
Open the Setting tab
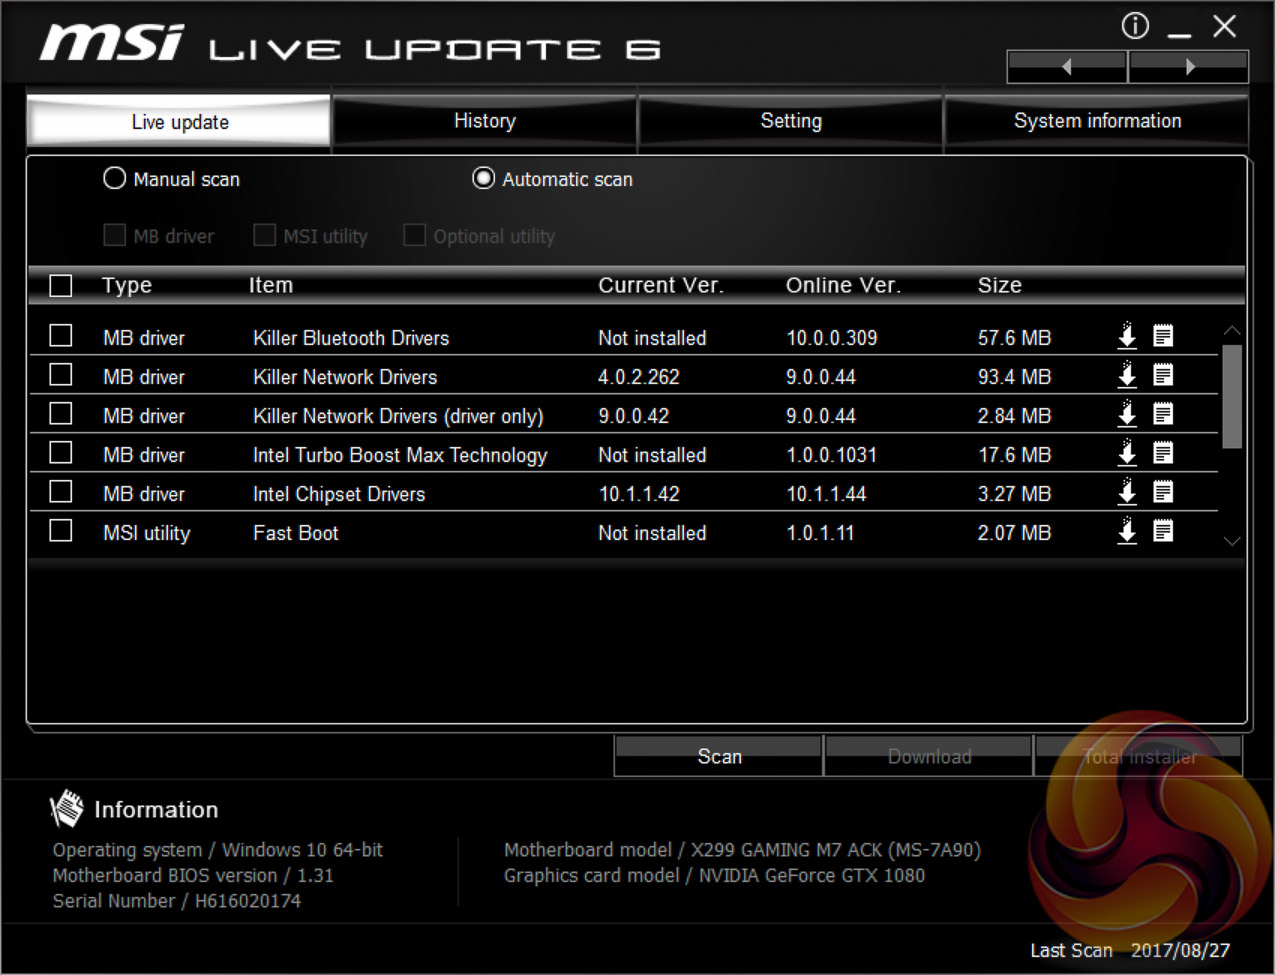click(791, 121)
